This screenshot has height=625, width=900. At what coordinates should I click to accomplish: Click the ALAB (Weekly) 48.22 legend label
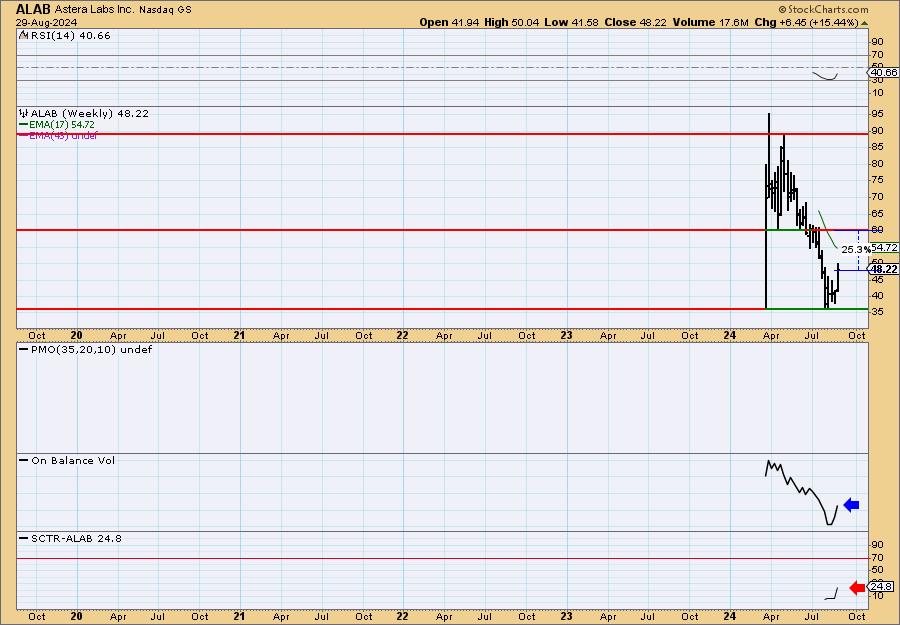(90, 113)
